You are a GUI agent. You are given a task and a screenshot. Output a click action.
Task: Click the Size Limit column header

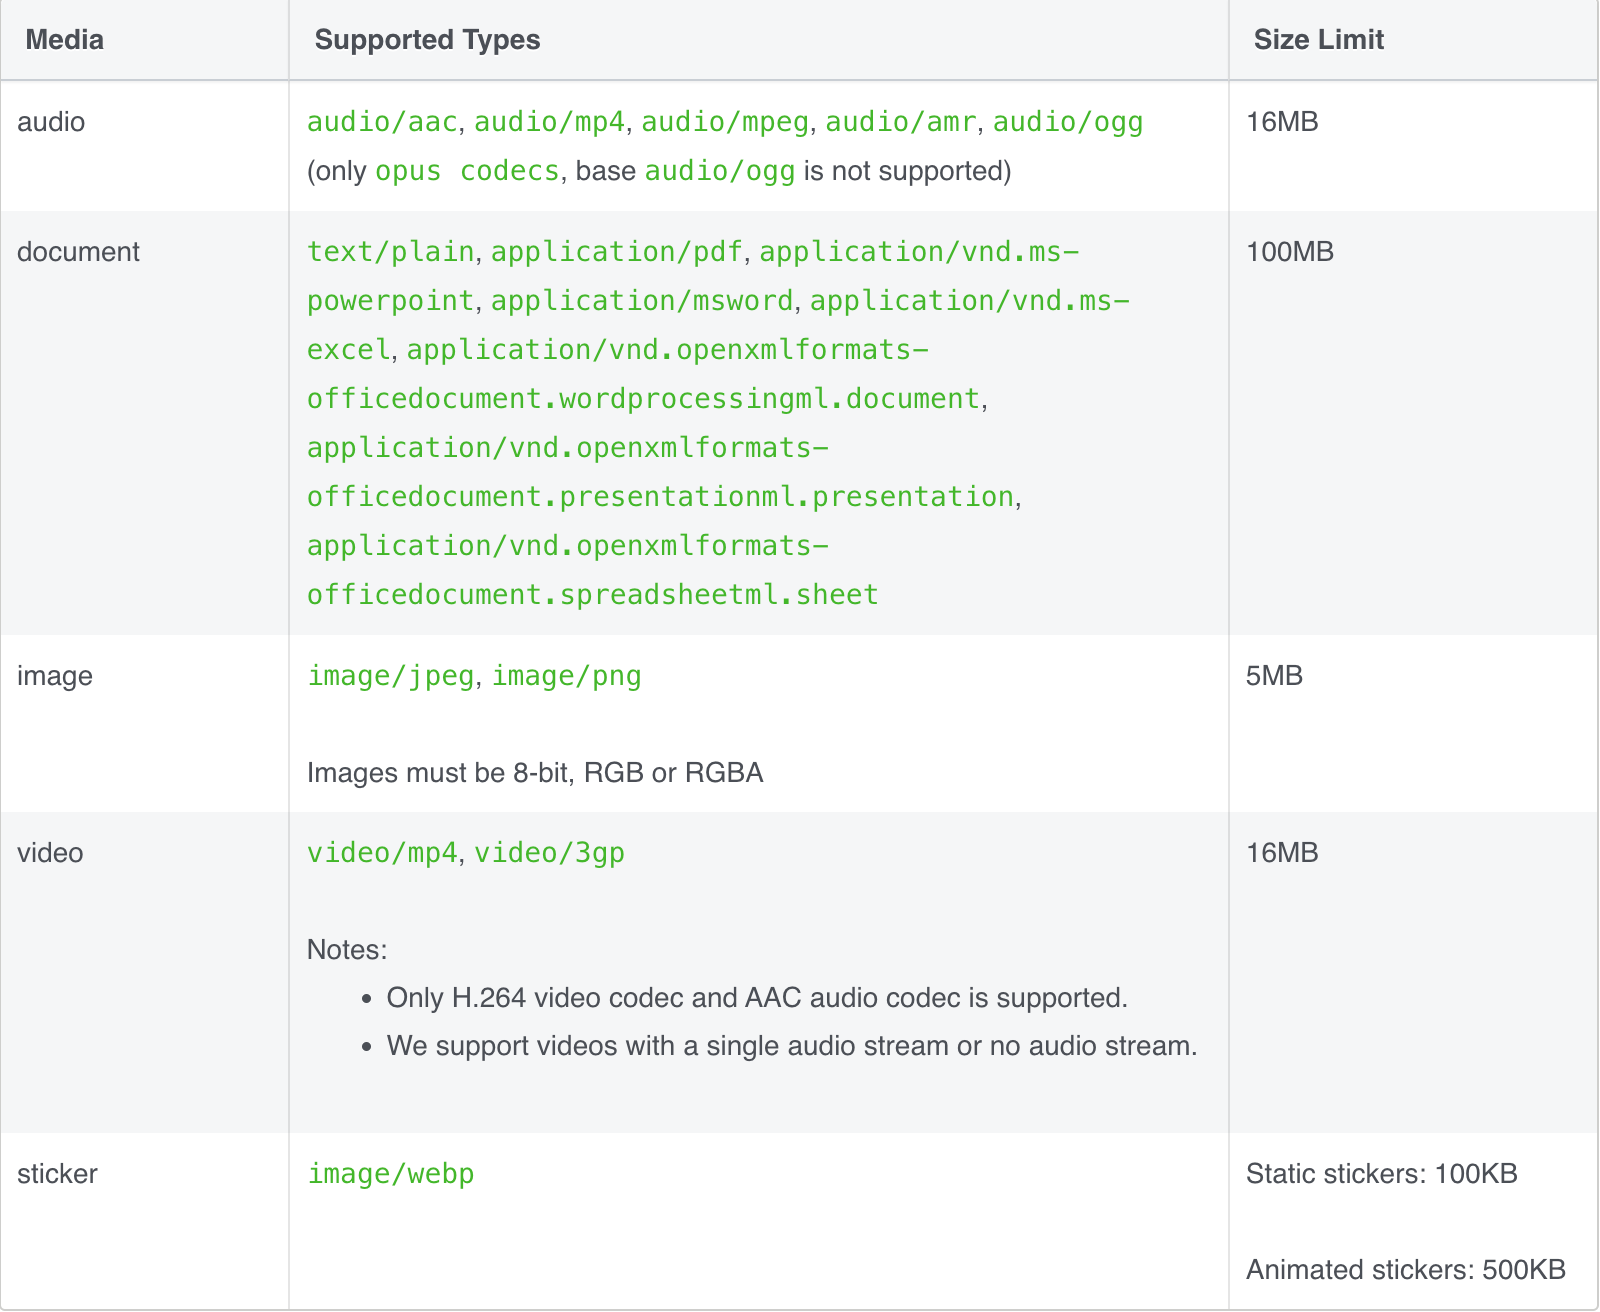(x=1318, y=40)
